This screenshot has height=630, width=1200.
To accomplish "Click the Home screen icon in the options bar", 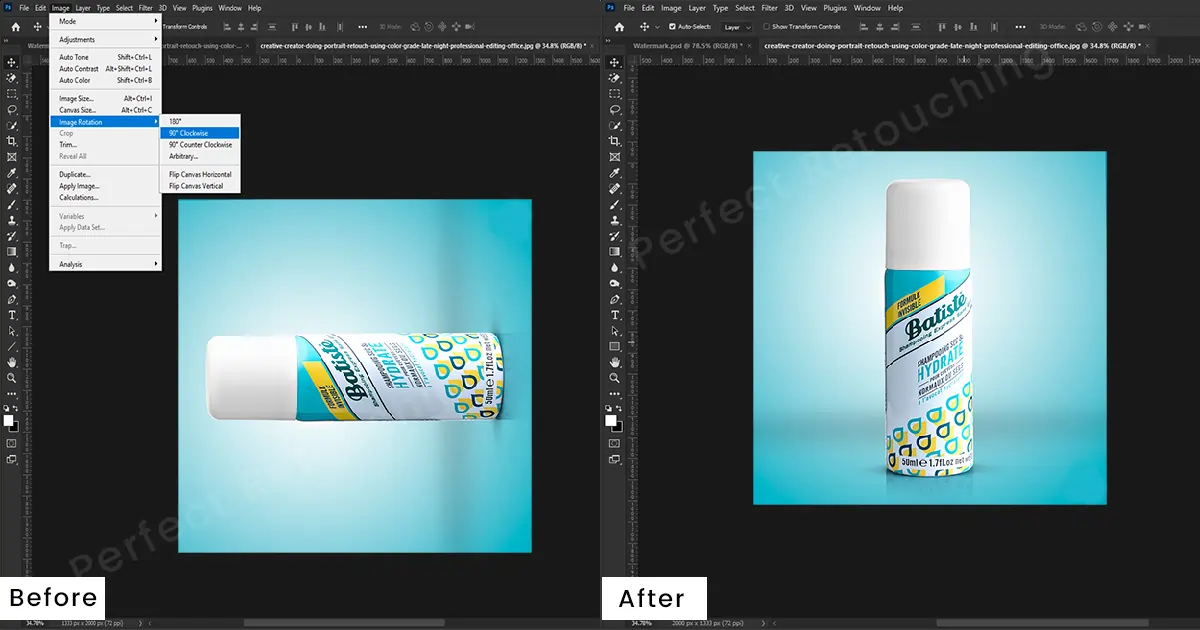I will pos(619,27).
